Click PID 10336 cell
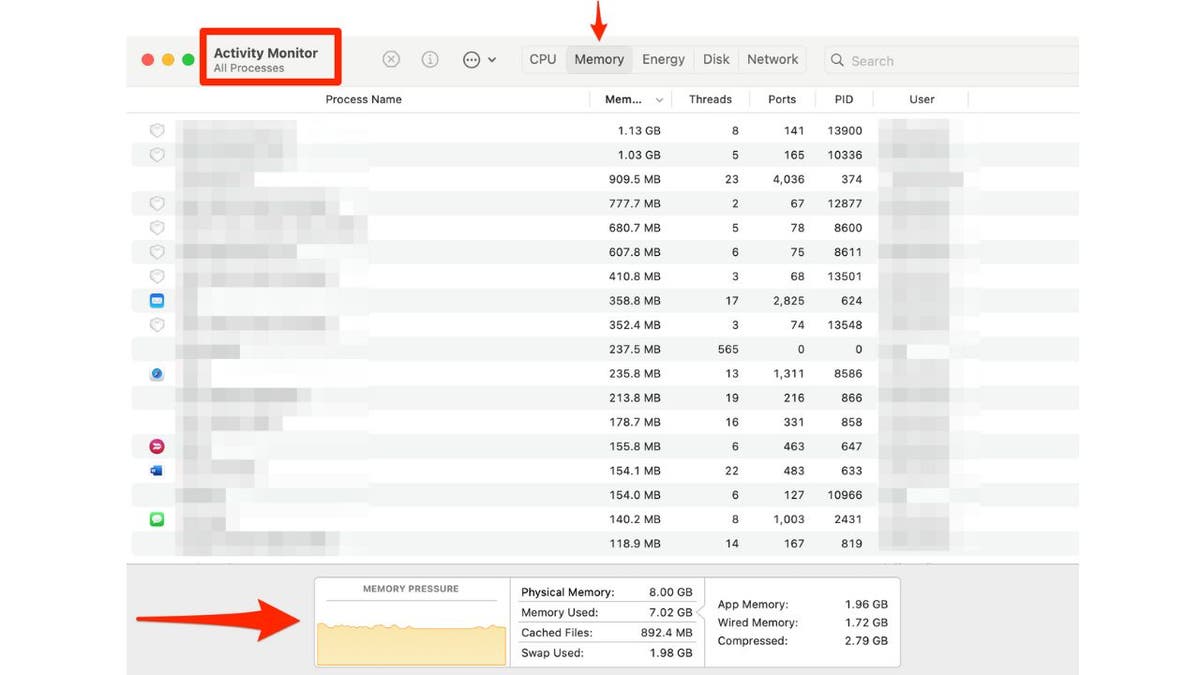This screenshot has width=1200, height=675. pyautogui.click(x=845, y=155)
